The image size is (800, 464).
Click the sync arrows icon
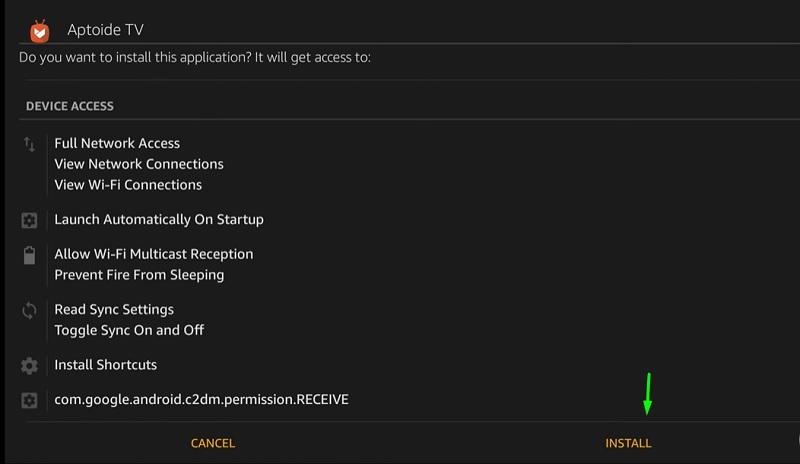[29, 310]
